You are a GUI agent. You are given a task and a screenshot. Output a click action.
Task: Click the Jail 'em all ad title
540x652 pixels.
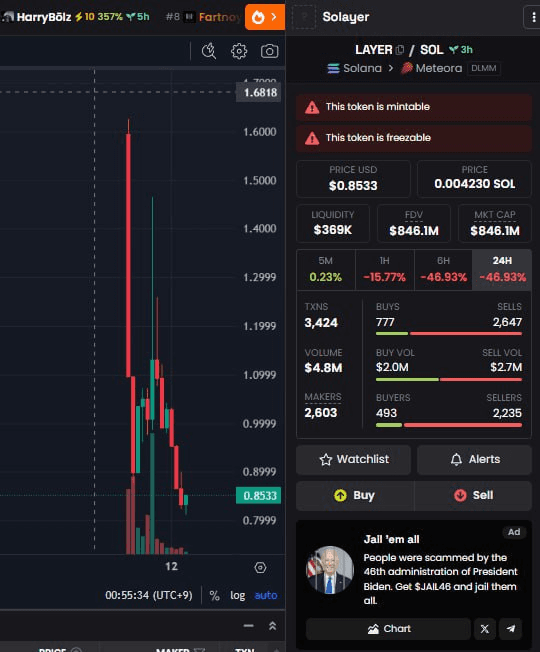[391, 540]
